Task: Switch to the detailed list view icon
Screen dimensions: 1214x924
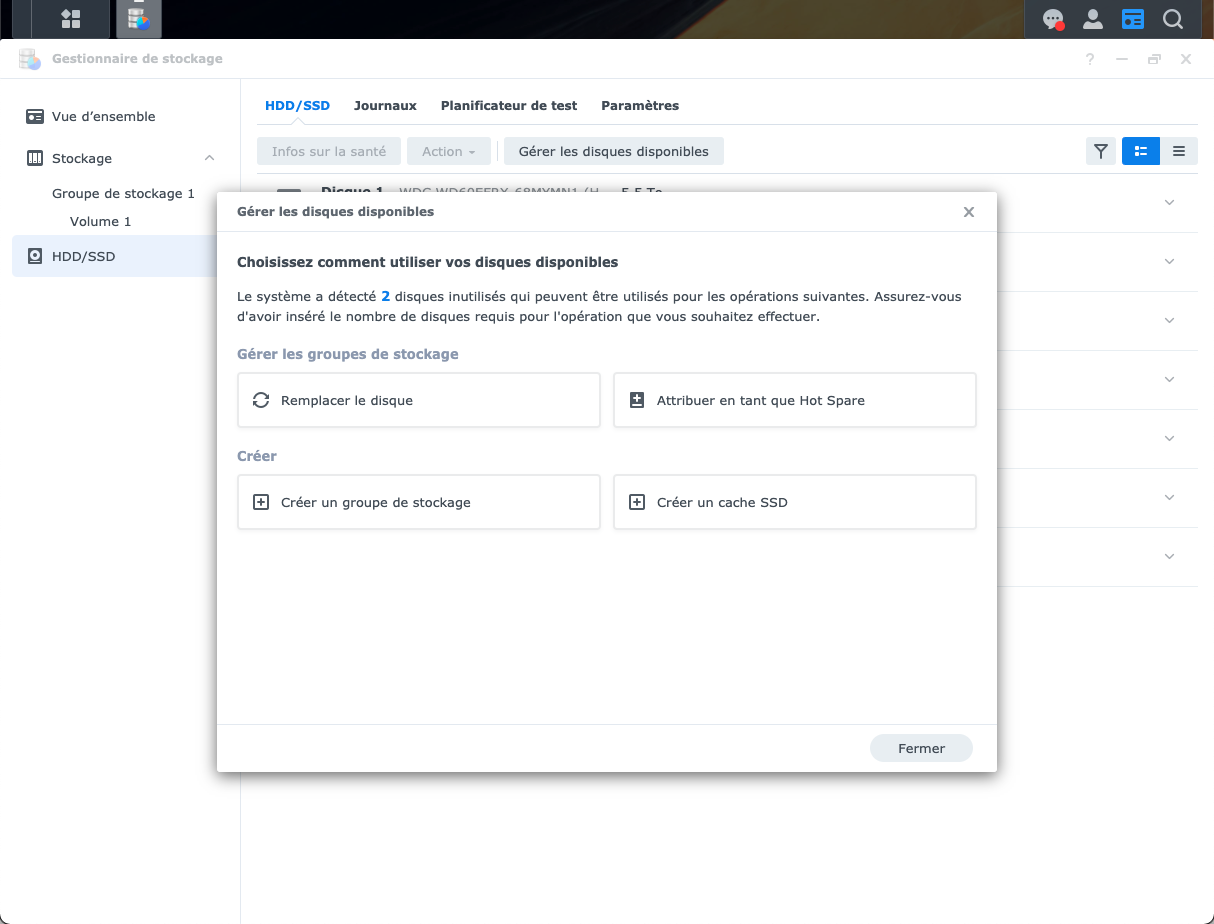Action: 1140,151
